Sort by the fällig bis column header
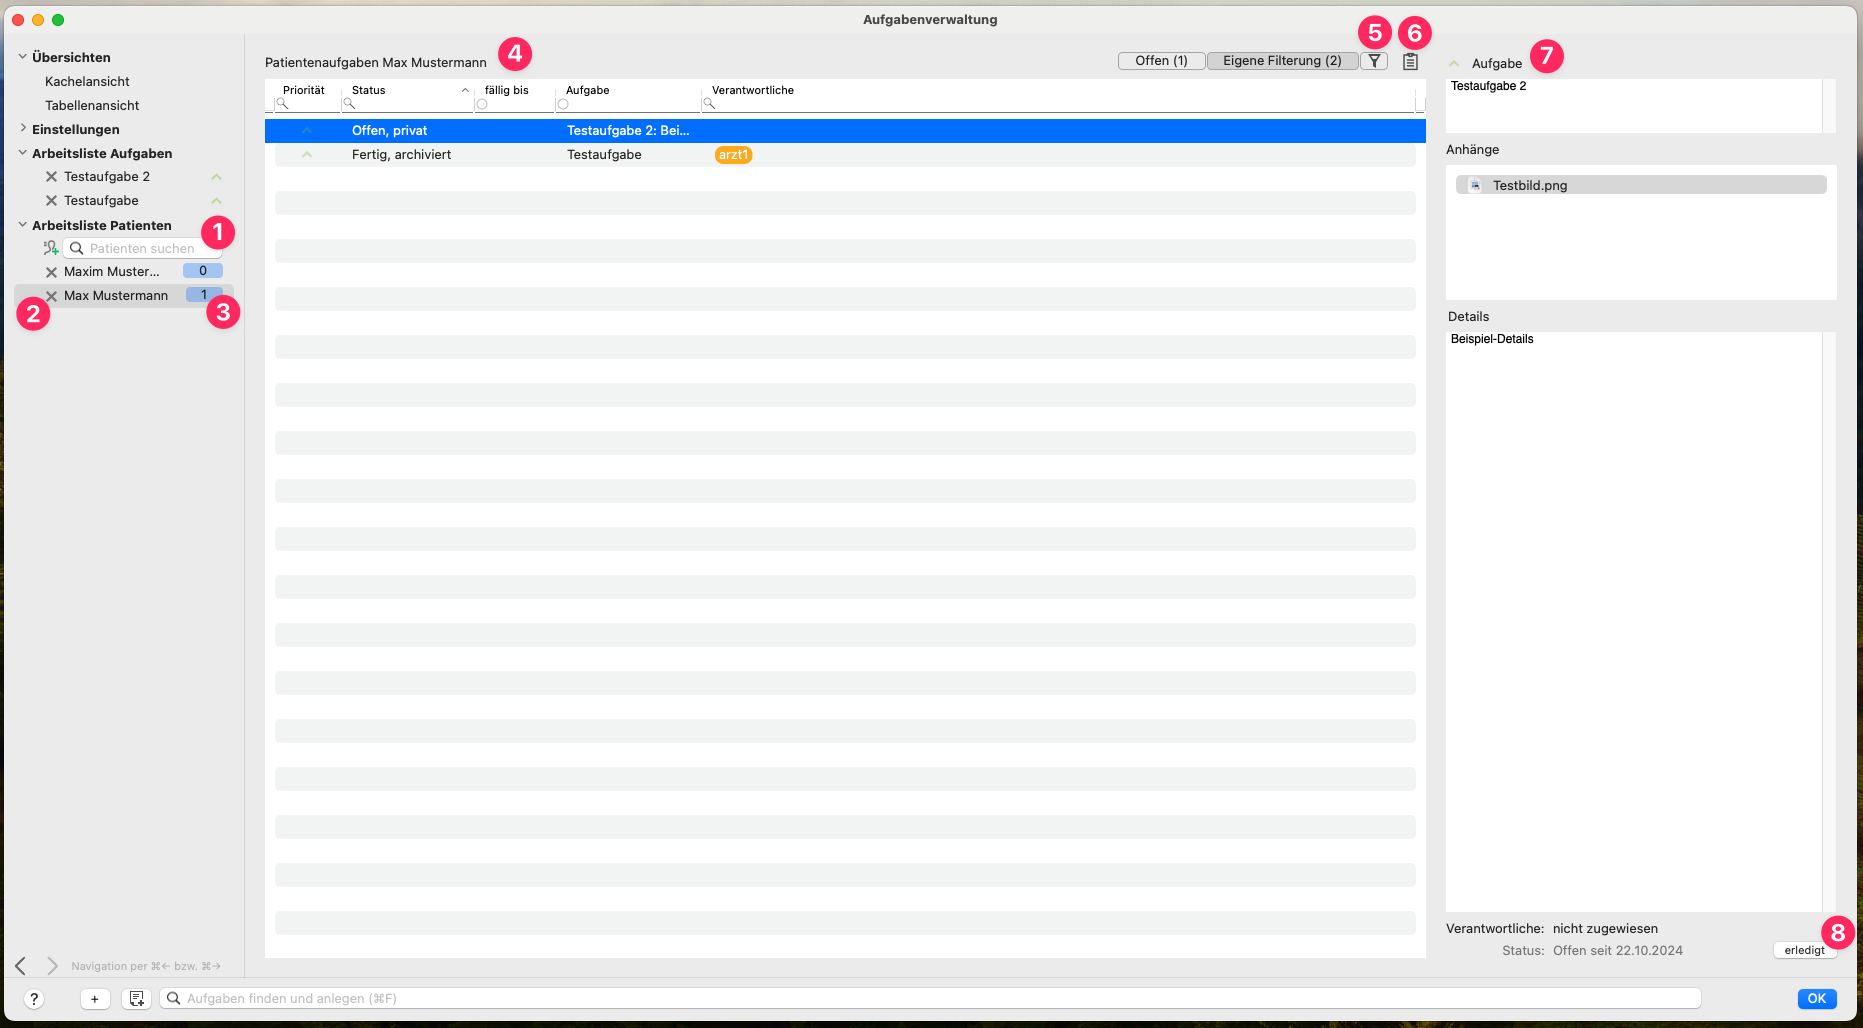This screenshot has width=1863, height=1028. coord(507,90)
